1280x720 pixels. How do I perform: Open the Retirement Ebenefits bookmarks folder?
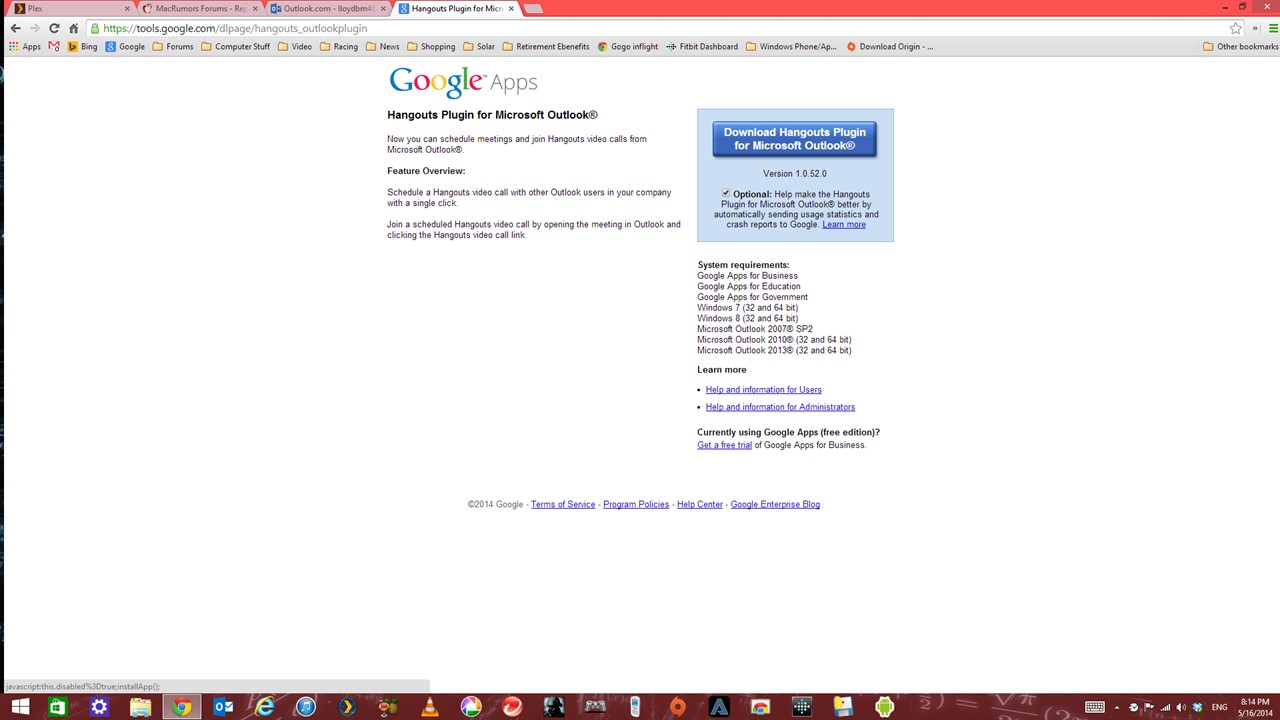[x=546, y=46]
